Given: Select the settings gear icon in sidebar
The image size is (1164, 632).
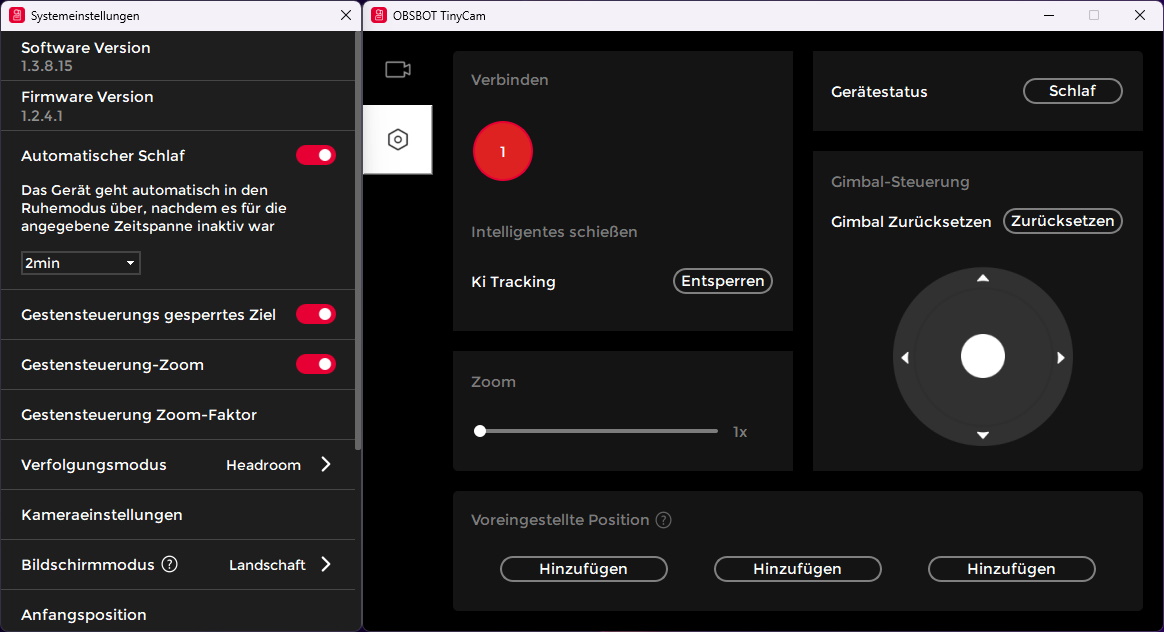Looking at the screenshot, I should [398, 140].
